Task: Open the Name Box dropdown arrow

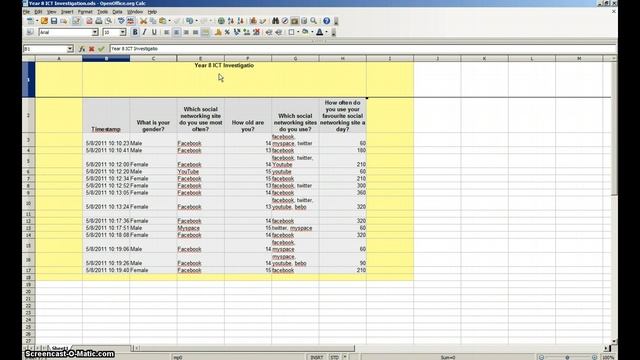Action: (70, 49)
